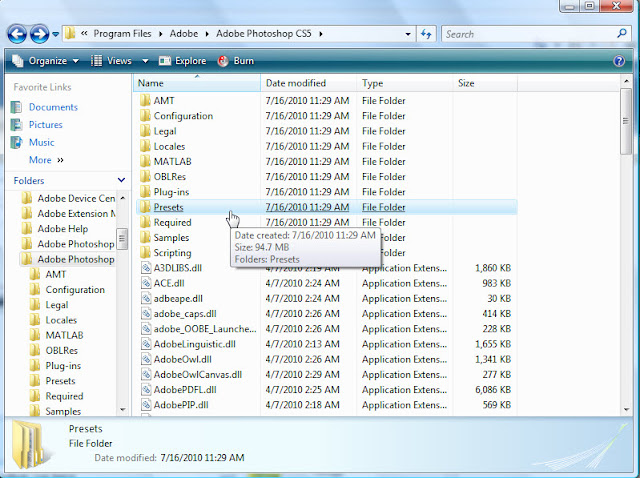This screenshot has width=640, height=478.
Task: Click the Burn toolbar button
Action: click(x=236, y=61)
